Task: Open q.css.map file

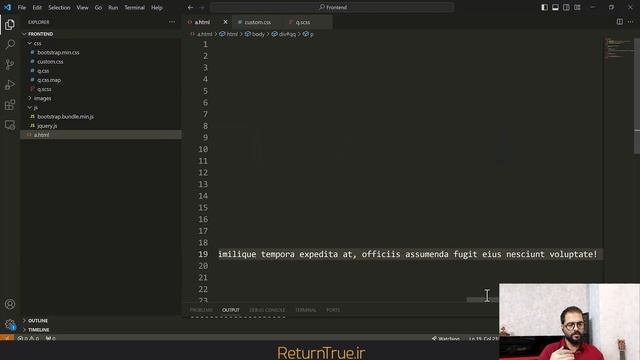Action: coord(49,80)
